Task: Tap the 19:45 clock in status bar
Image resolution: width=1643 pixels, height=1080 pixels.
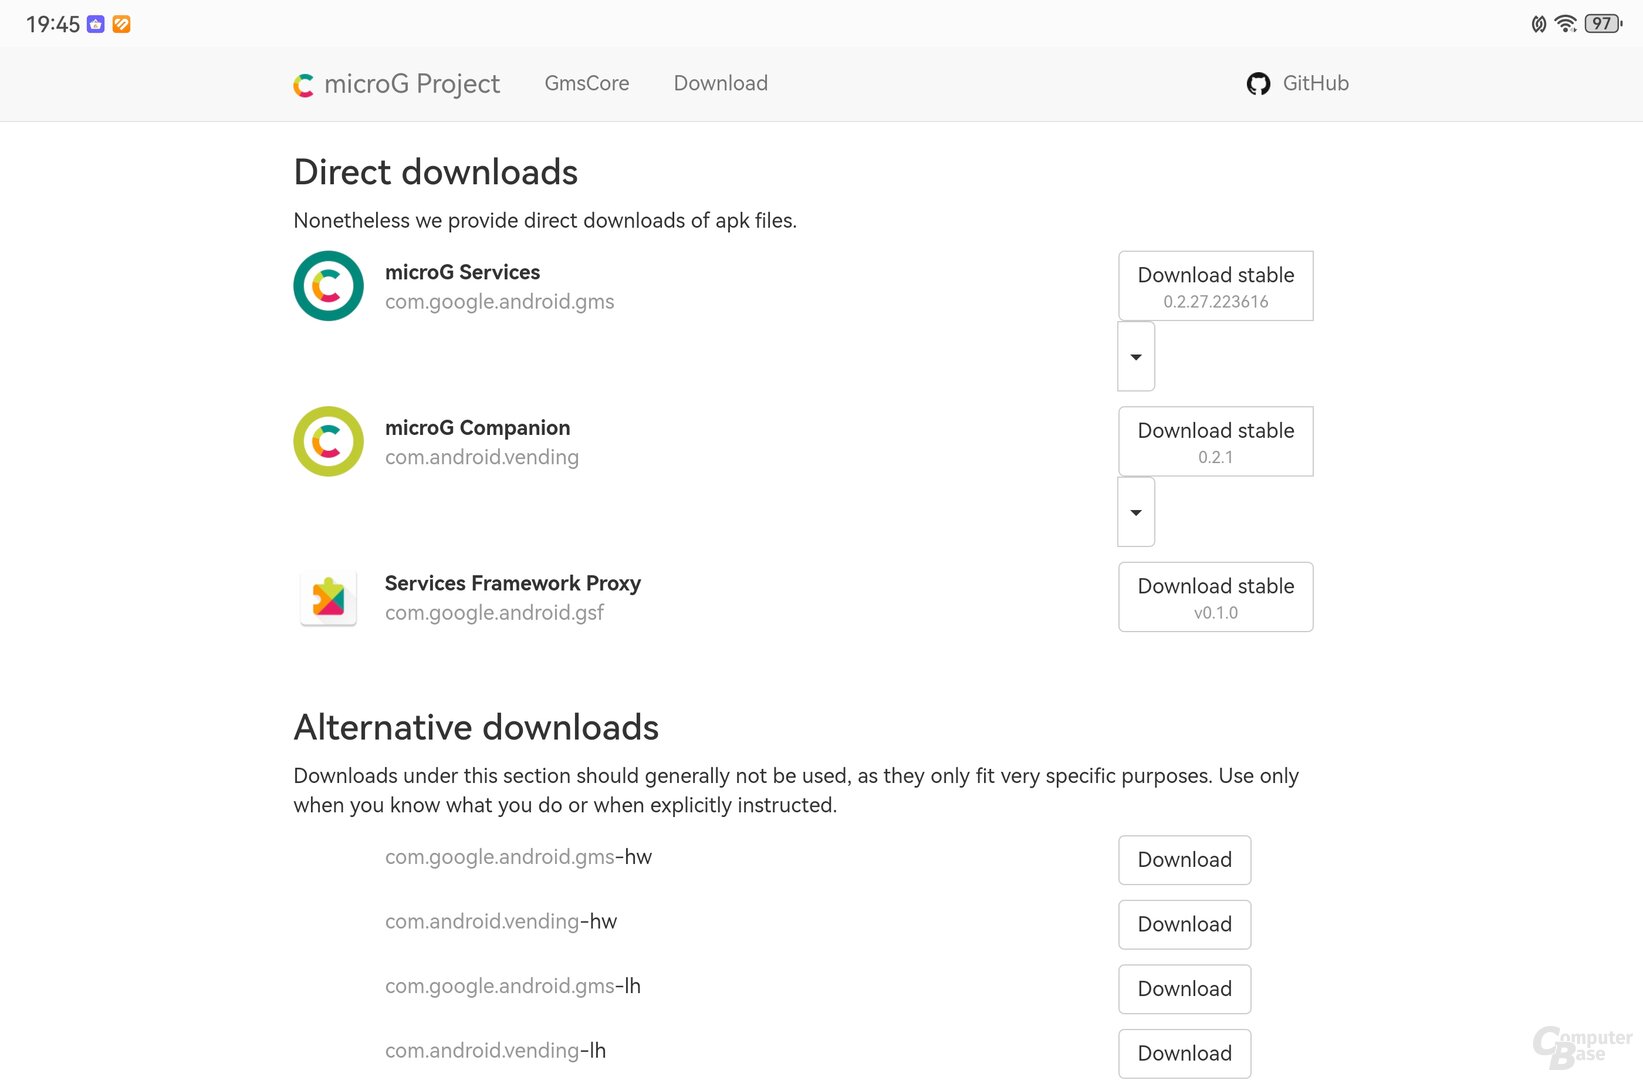Action: coord(53,24)
